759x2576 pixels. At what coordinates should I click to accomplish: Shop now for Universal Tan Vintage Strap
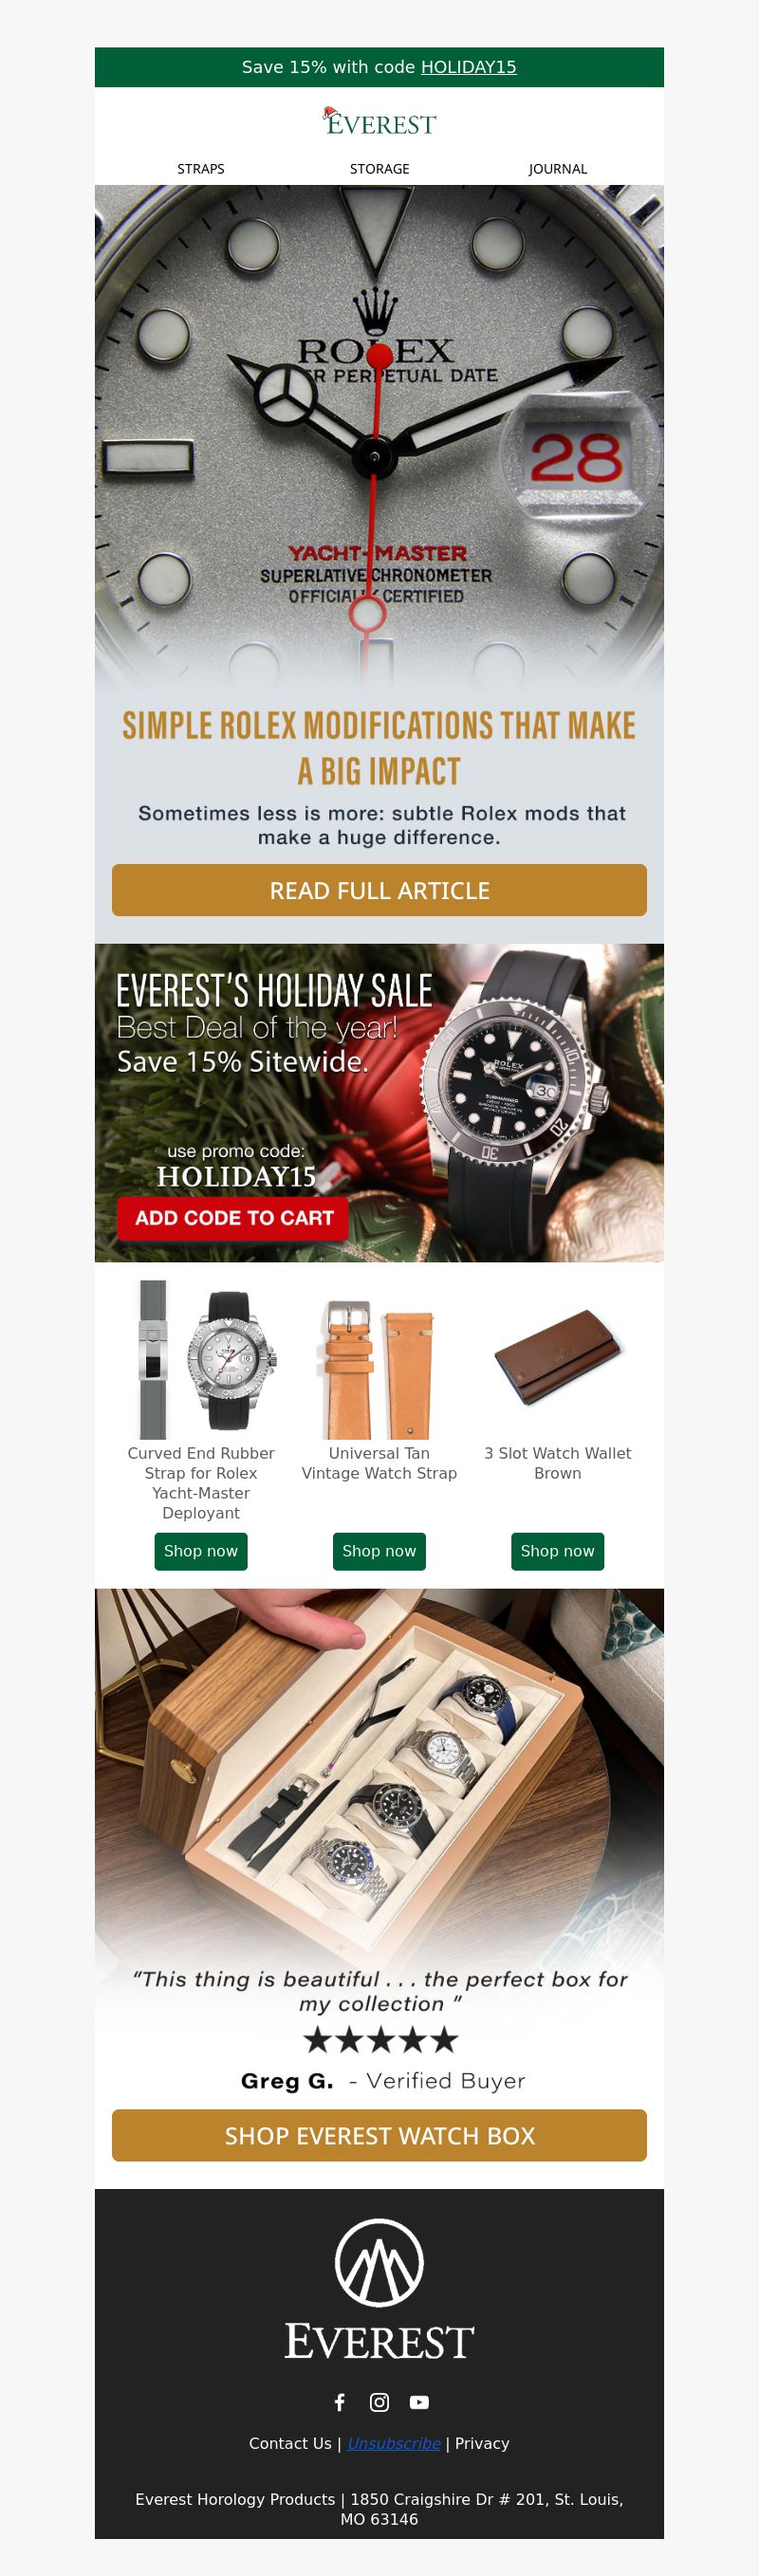pyautogui.click(x=379, y=1551)
